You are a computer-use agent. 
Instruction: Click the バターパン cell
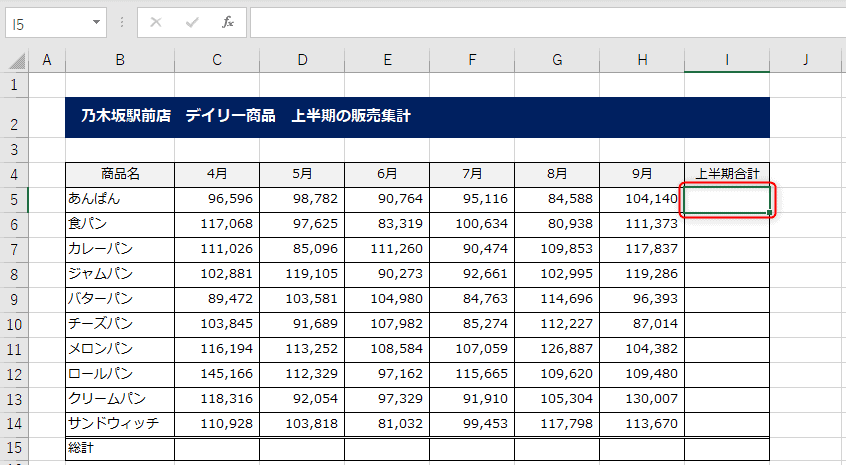(120, 299)
